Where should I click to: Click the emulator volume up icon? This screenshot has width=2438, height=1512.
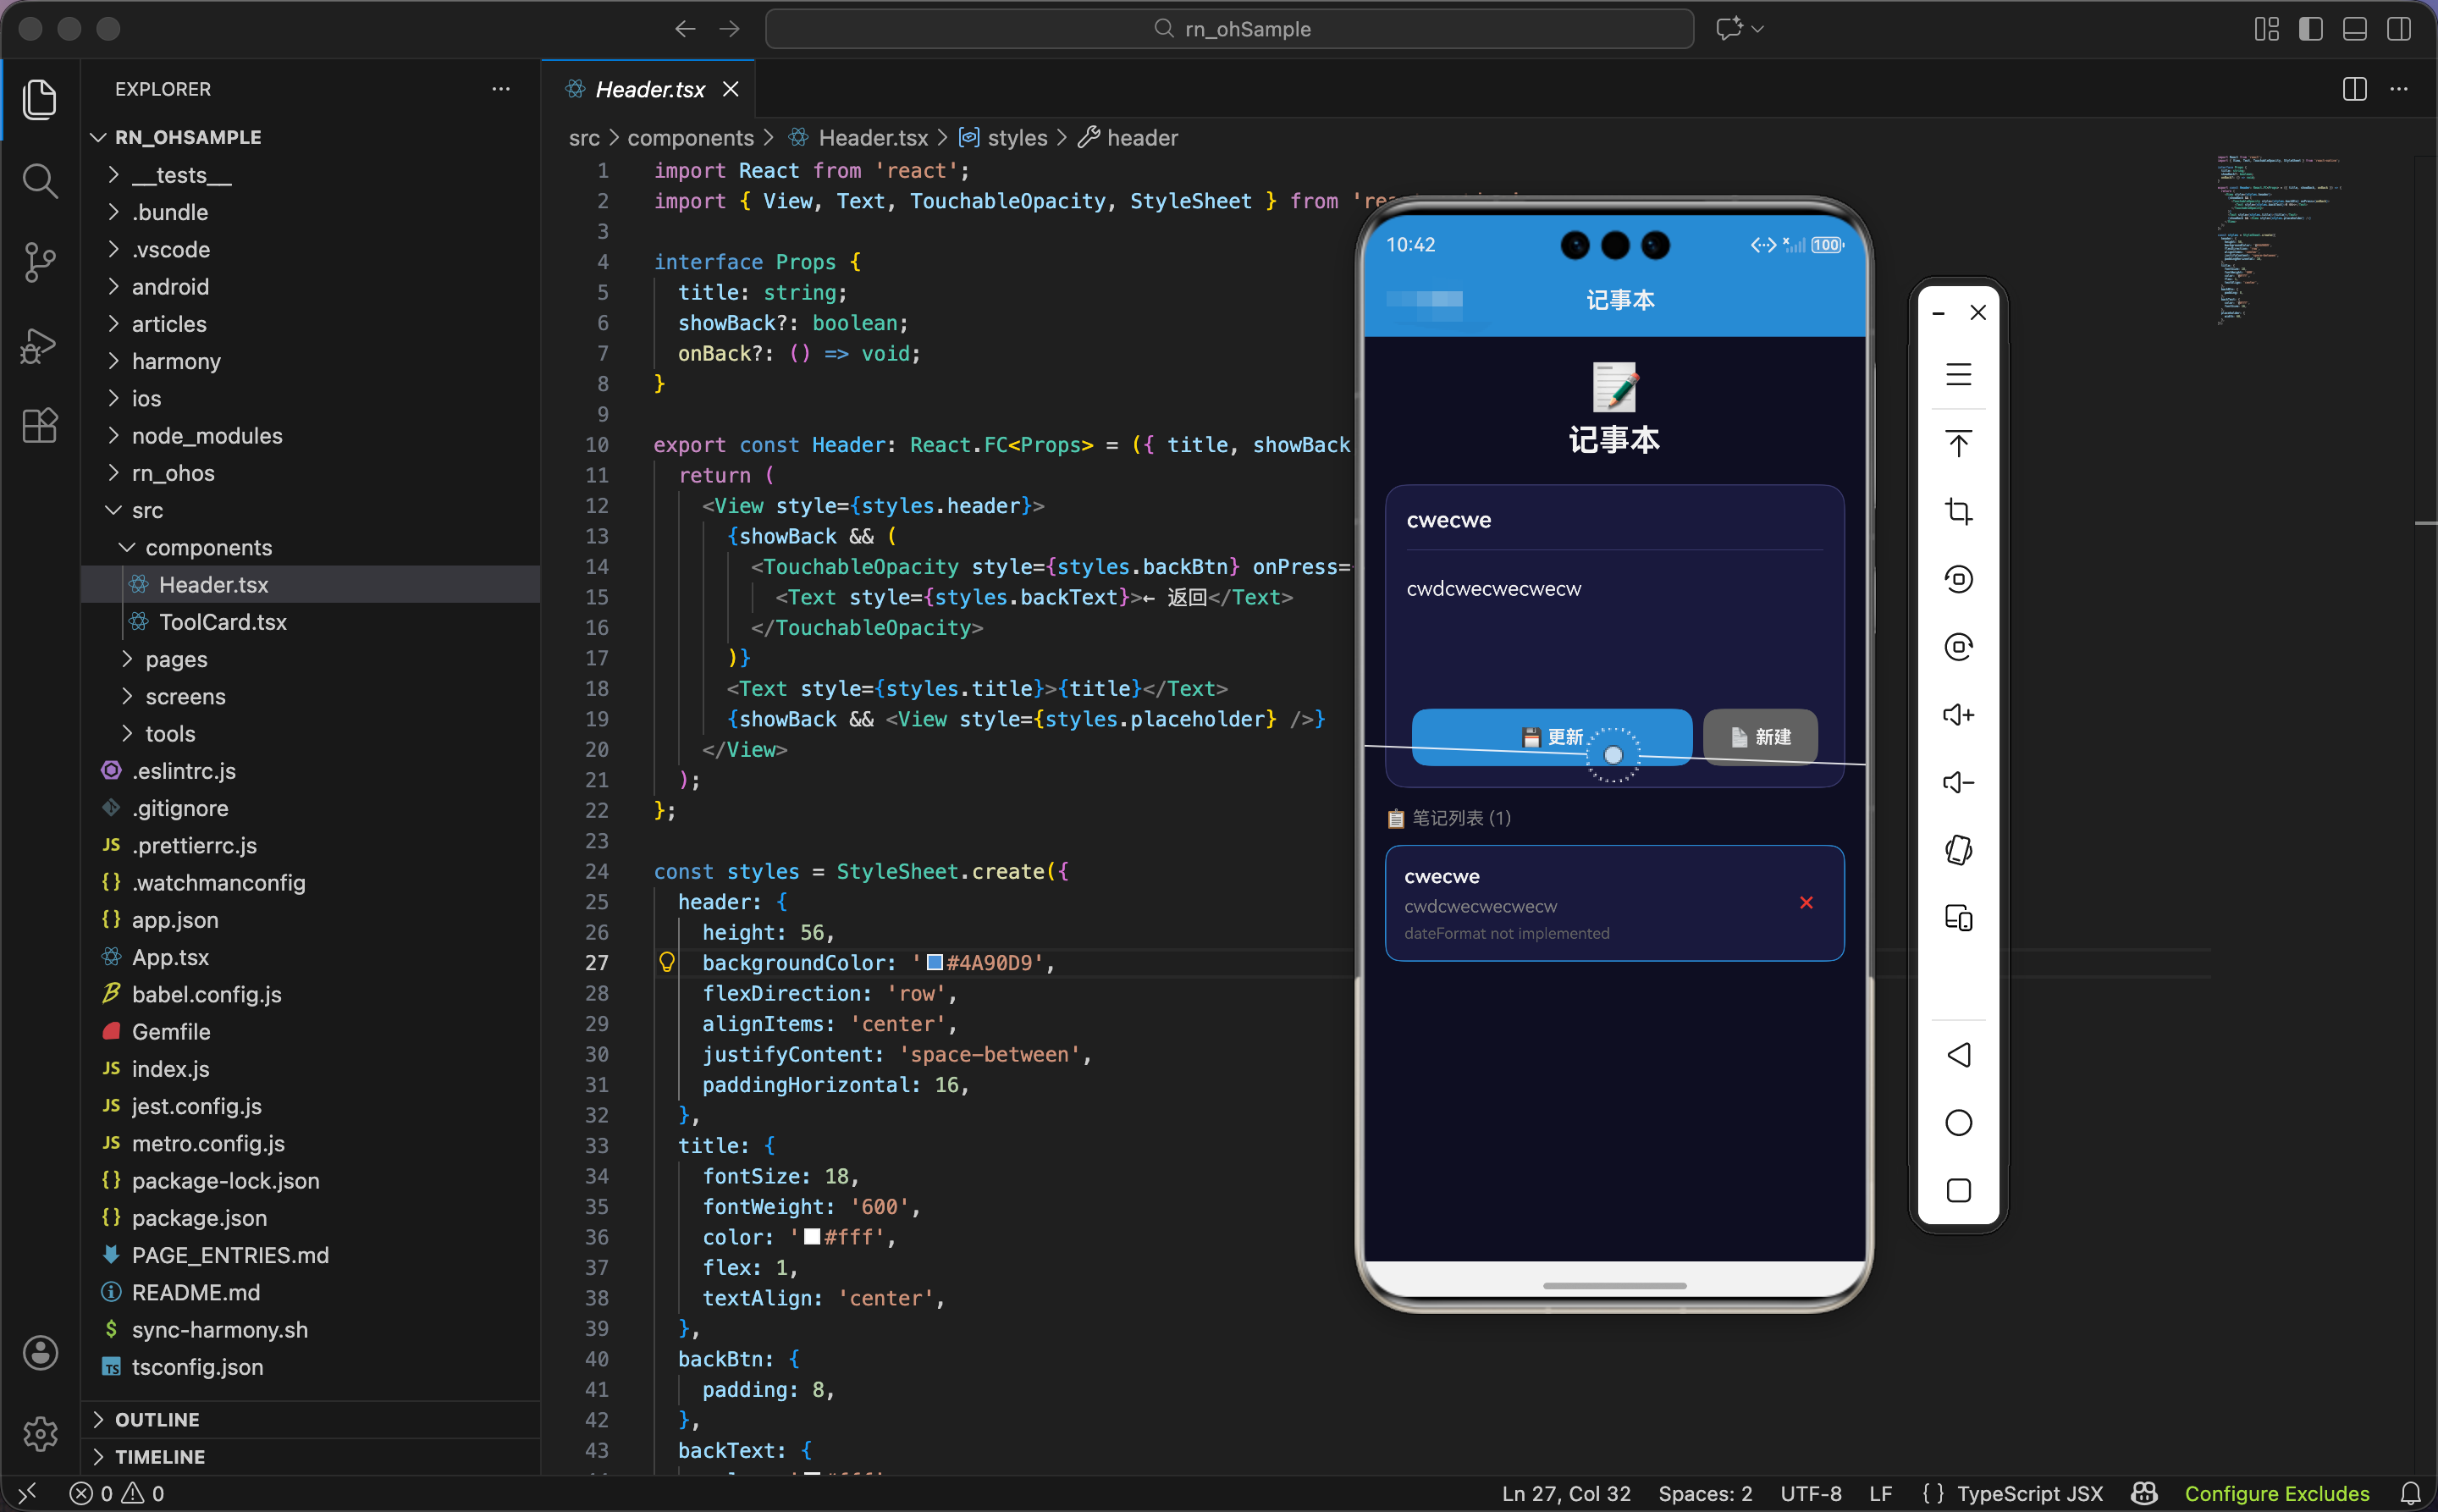coord(1957,714)
